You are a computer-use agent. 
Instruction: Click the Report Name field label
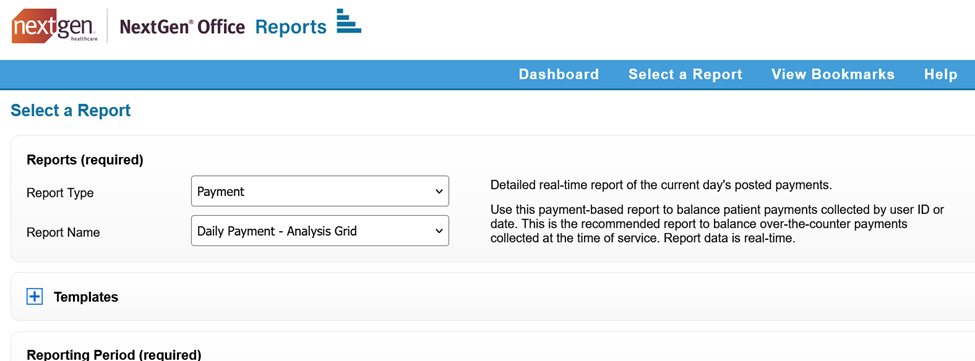(x=63, y=232)
